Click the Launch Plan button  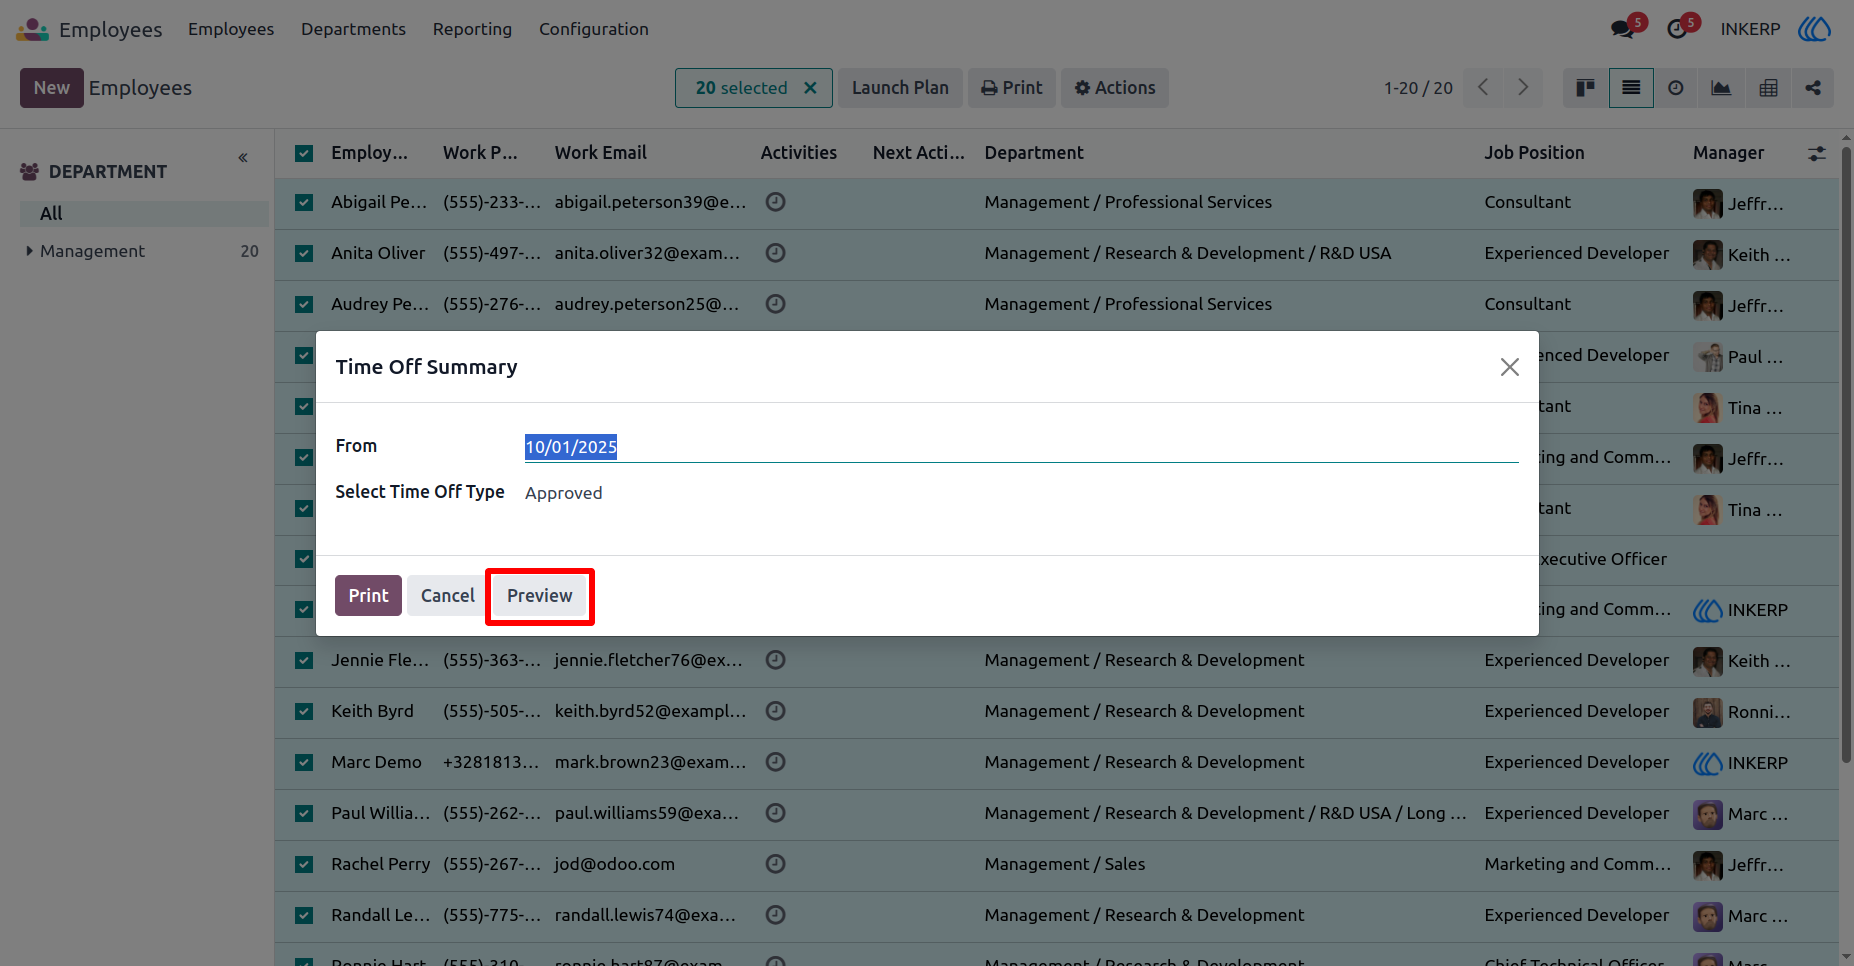pos(900,88)
